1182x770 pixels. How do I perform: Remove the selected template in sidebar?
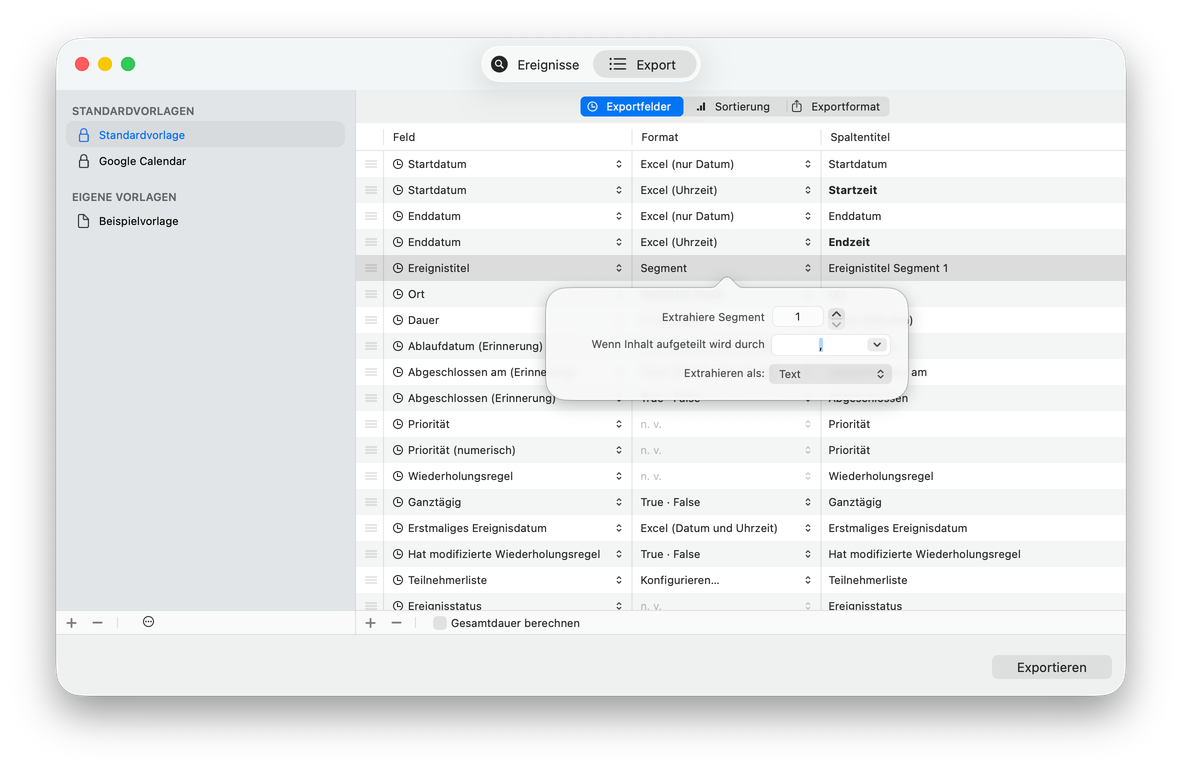tap(97, 623)
